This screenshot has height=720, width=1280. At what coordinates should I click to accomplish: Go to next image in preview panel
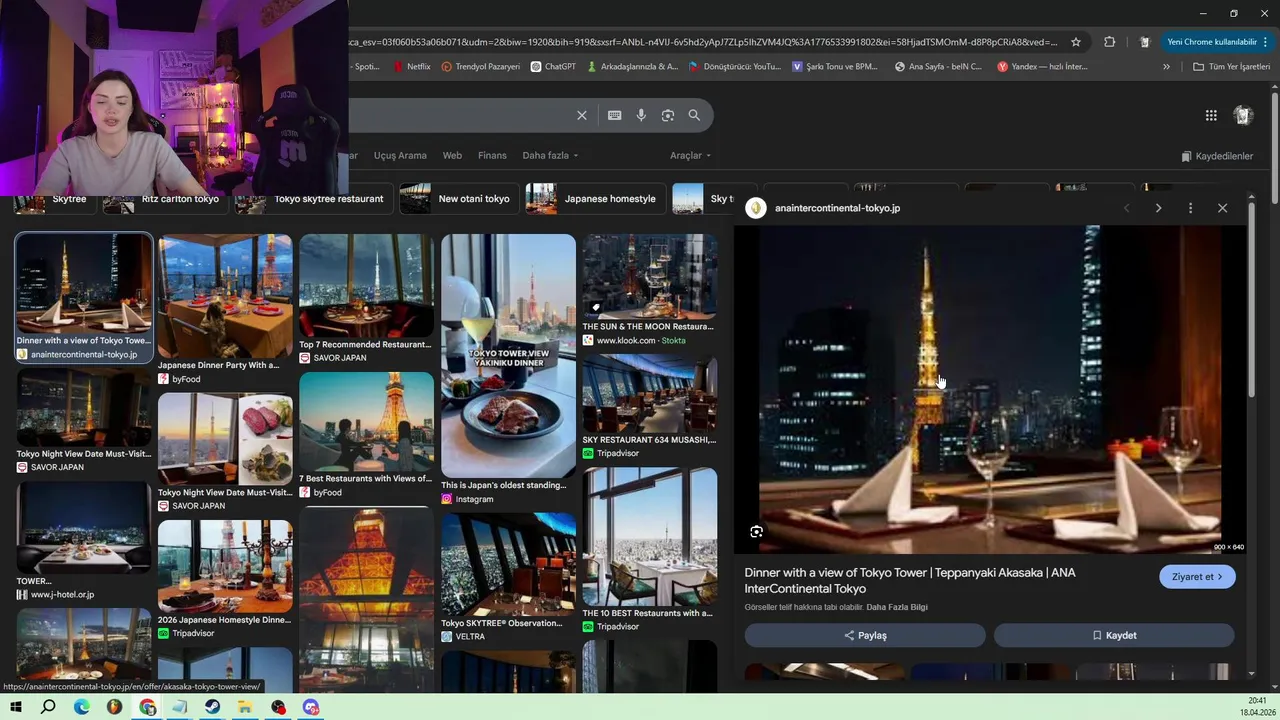(x=1158, y=208)
